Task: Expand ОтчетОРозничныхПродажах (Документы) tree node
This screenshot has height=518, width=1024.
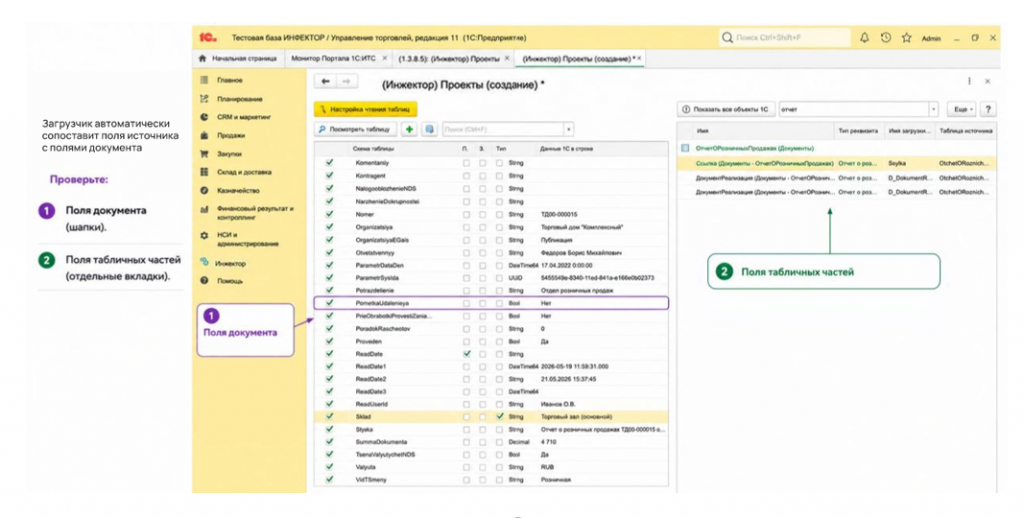Action: click(x=685, y=148)
